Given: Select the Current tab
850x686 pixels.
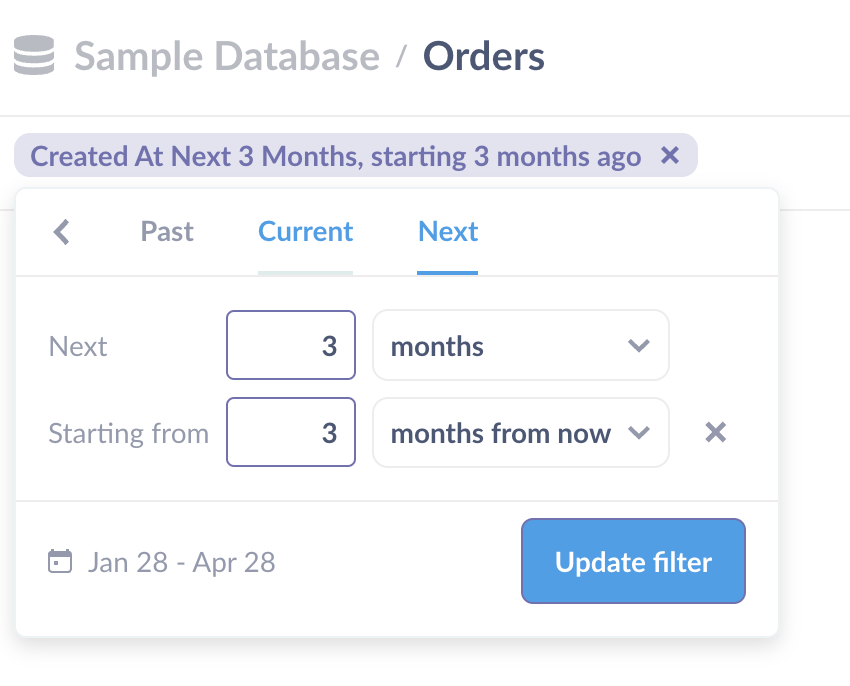Looking at the screenshot, I should pos(305,231).
